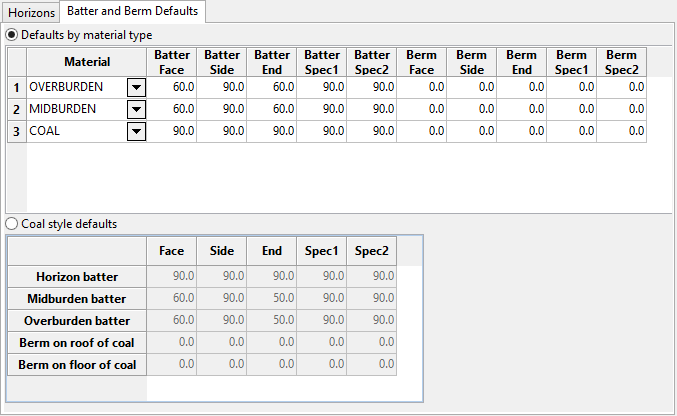Click the Berm Spec2 value for COAL
Screen dimensions: 677x416
tap(622, 131)
